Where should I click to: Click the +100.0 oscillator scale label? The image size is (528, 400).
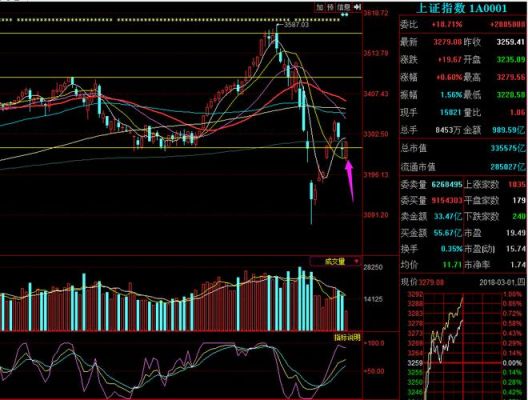[x=374, y=343]
